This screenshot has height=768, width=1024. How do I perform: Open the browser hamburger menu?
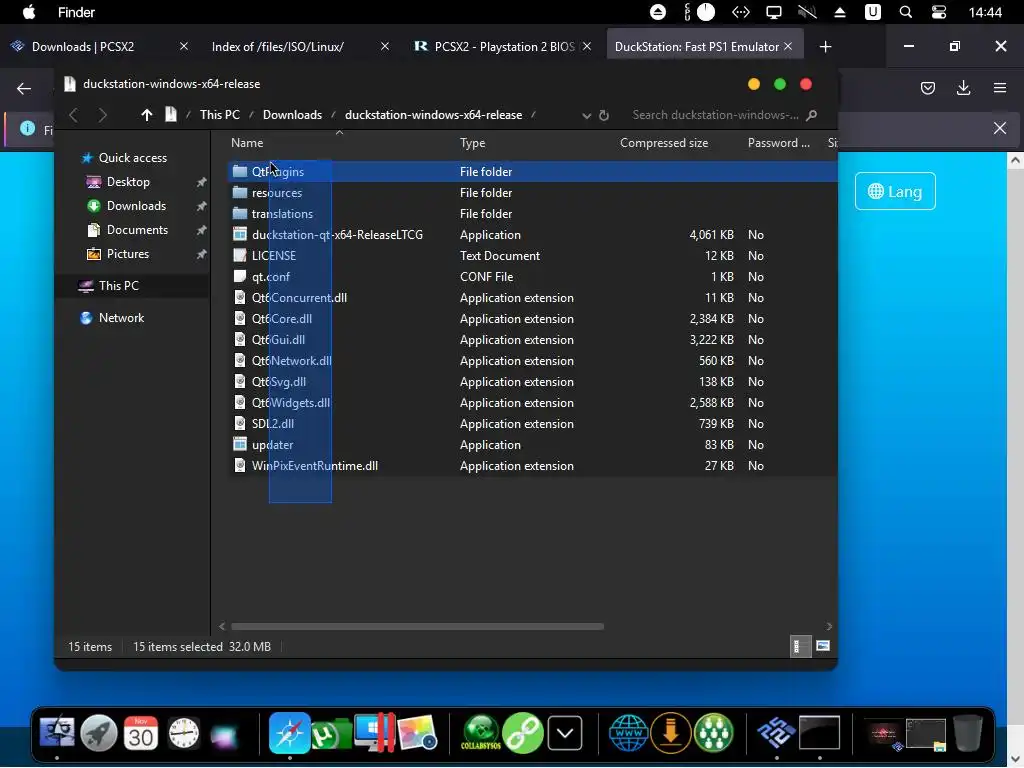1000,88
